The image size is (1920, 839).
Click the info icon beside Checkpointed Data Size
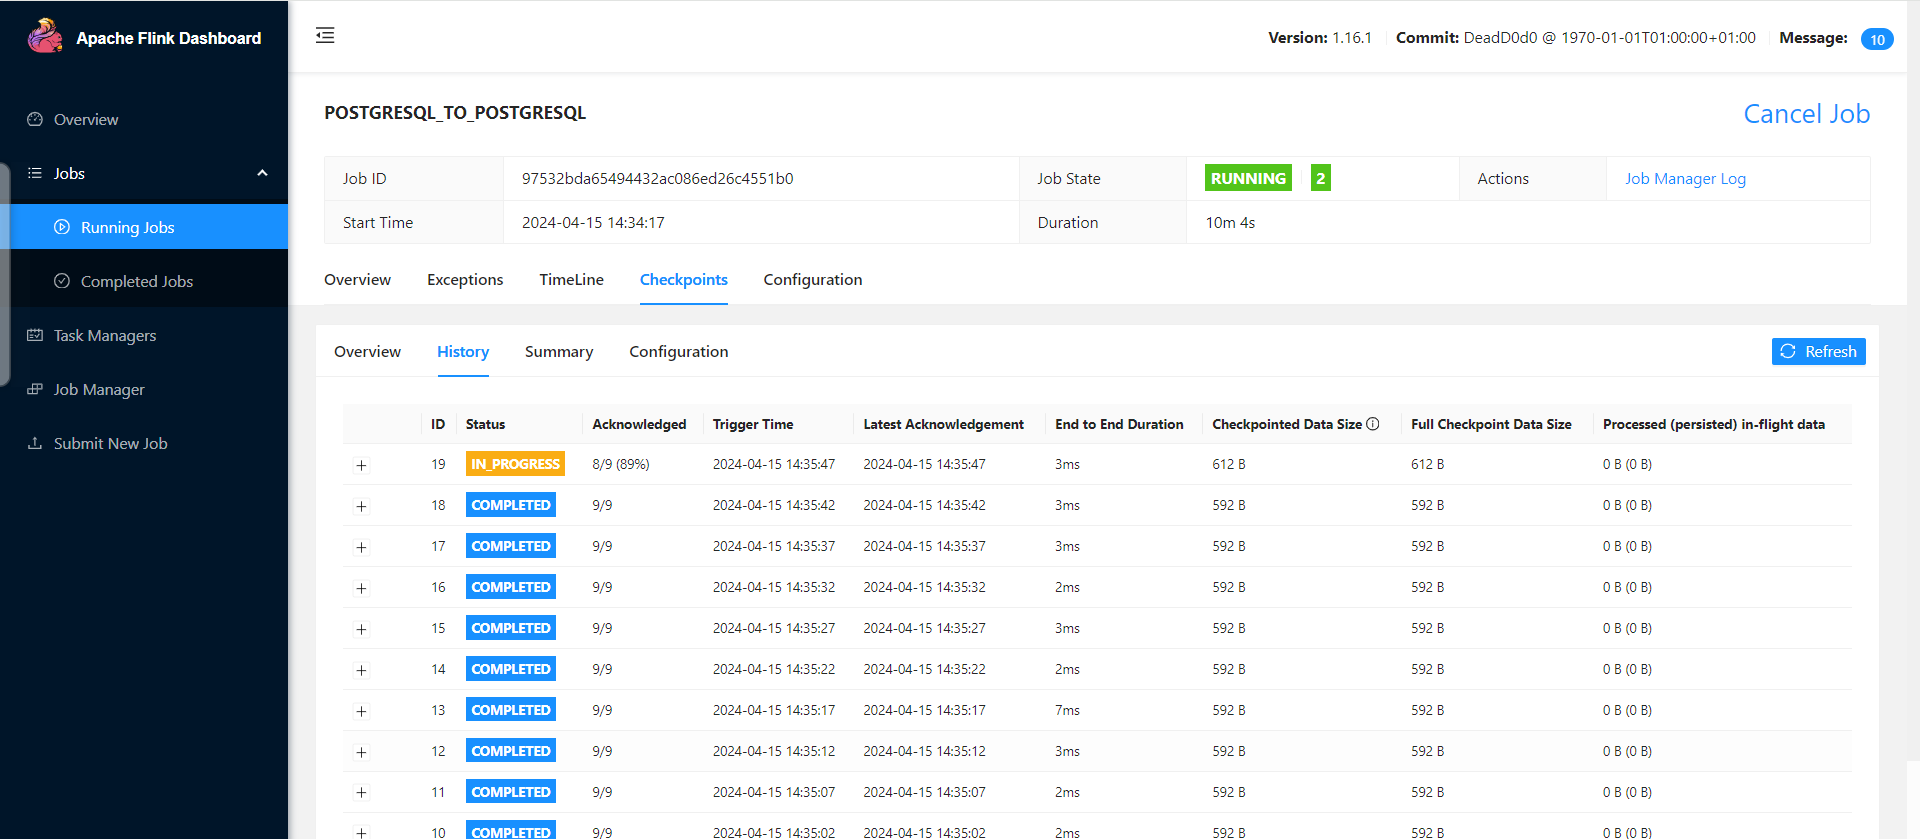[x=1373, y=424]
